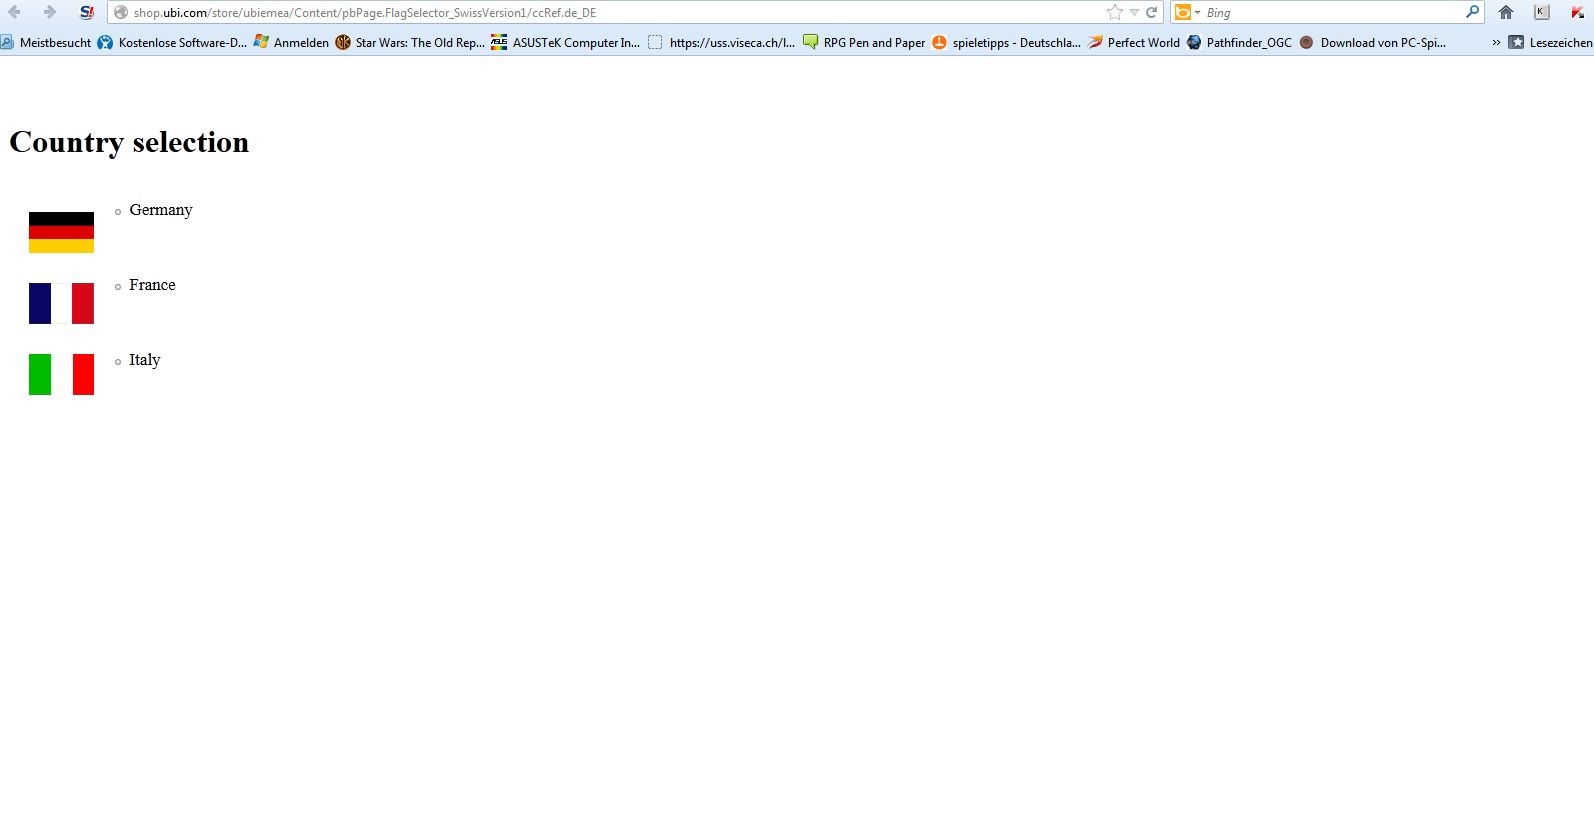Select the French flag image

[61, 303]
